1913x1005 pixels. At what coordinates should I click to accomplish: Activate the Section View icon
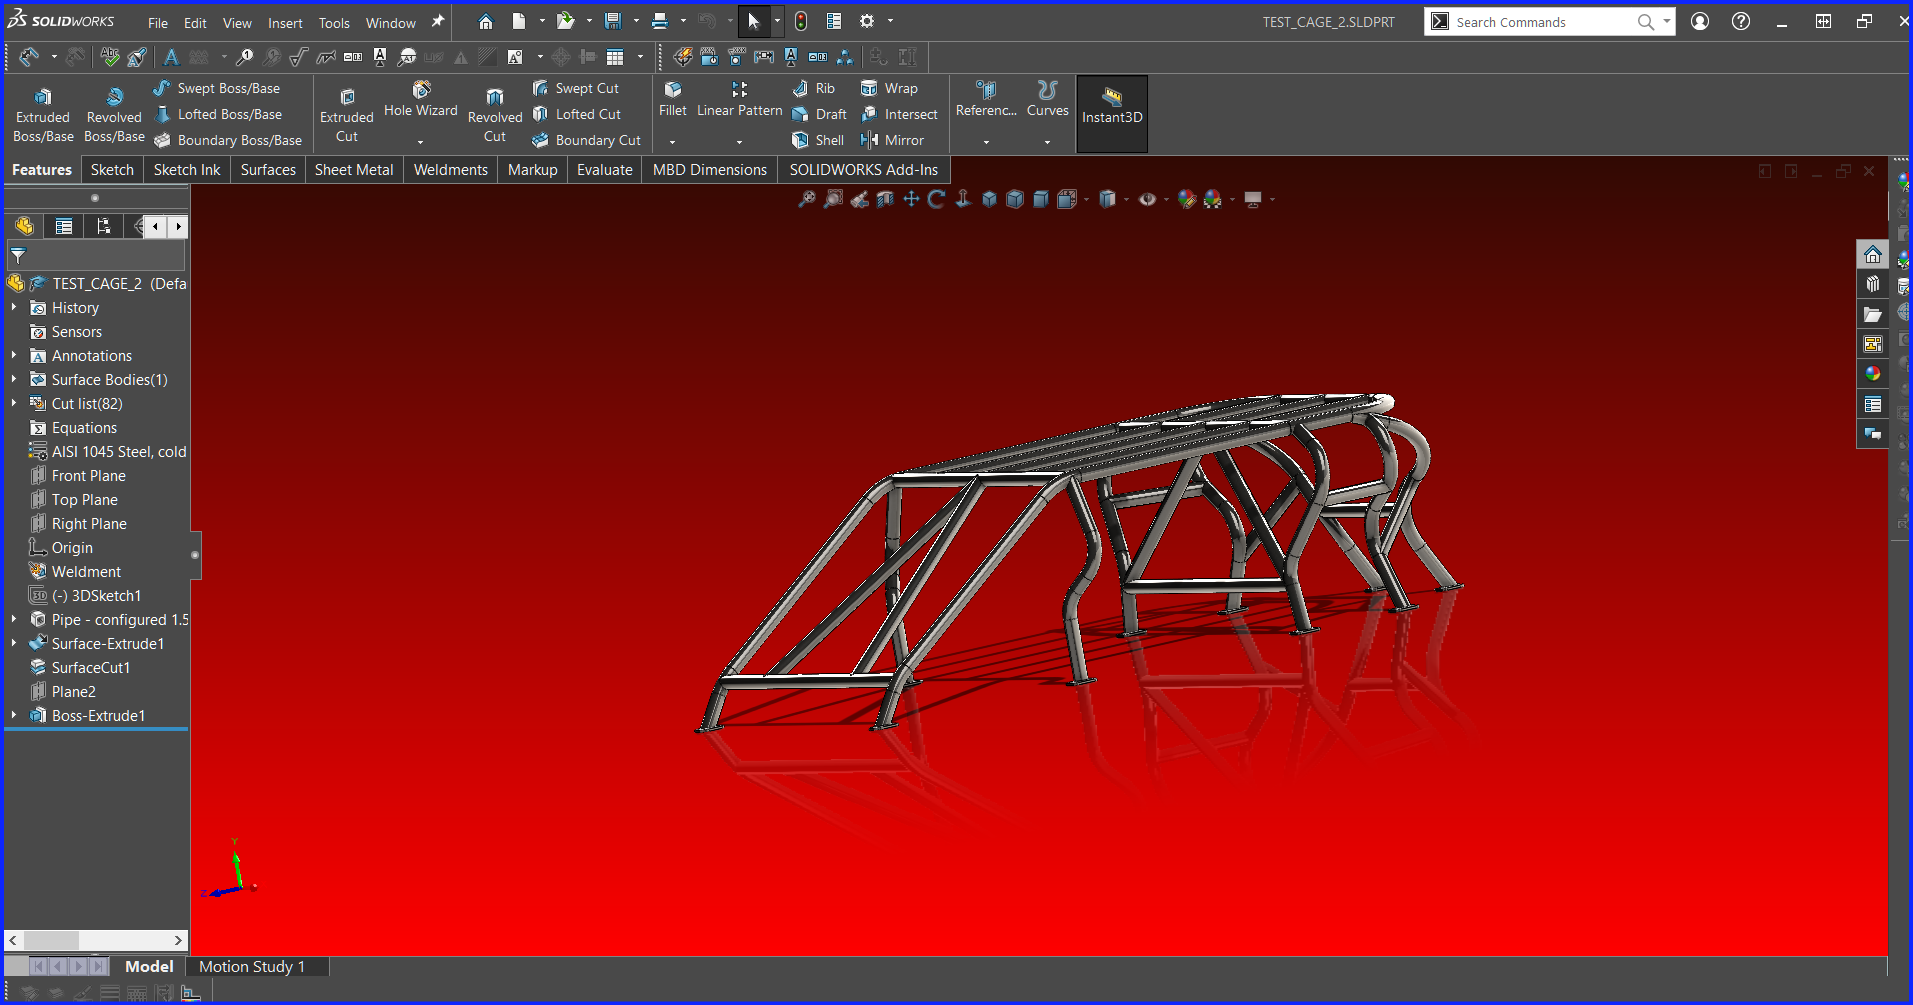[x=885, y=199]
